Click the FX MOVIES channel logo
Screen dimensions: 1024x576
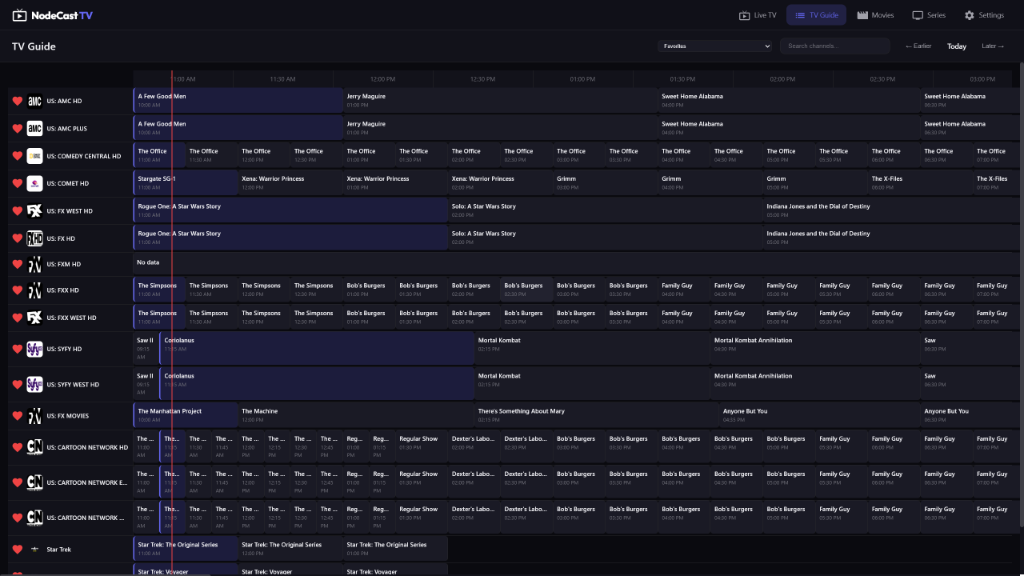pos(35,416)
